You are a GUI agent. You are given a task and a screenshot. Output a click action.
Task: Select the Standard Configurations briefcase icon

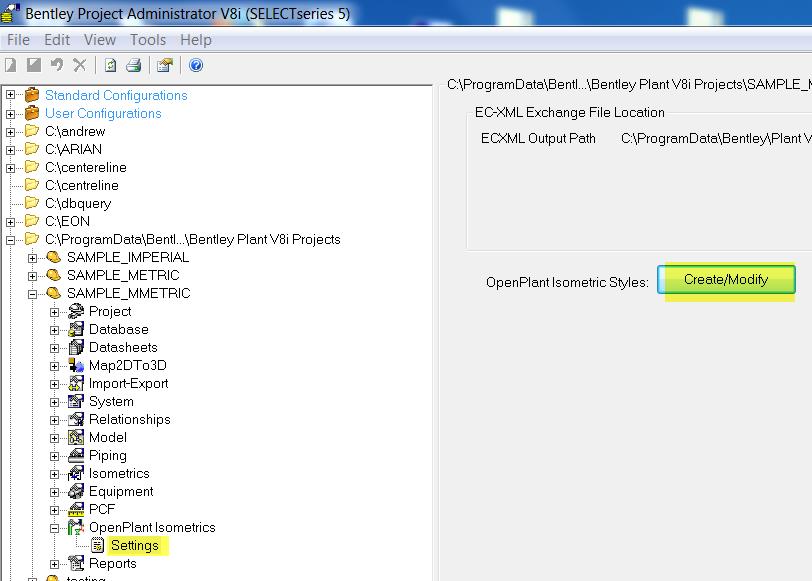coord(32,95)
